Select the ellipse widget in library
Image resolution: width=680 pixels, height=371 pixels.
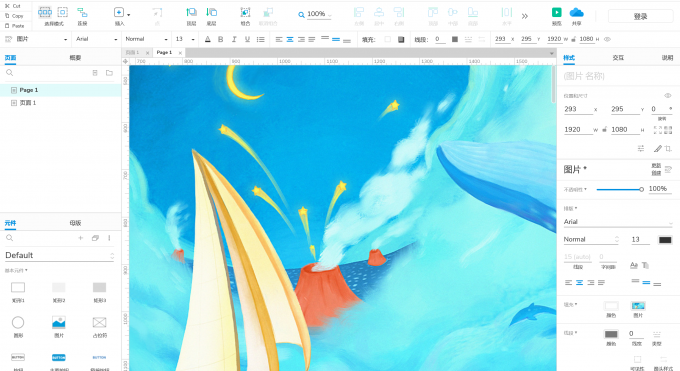point(18,322)
